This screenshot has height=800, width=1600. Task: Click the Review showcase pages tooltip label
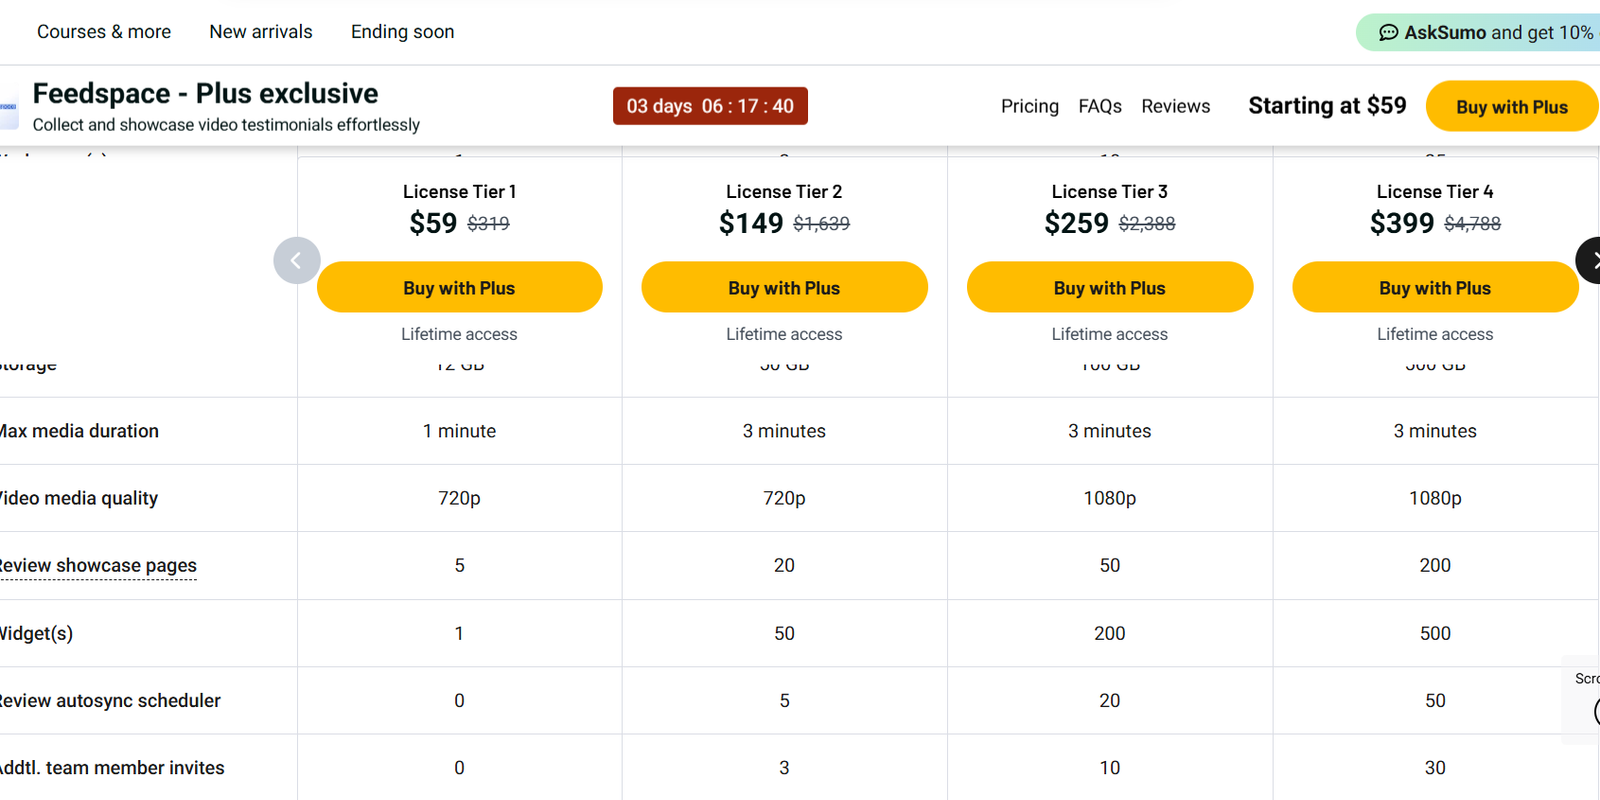(98, 566)
